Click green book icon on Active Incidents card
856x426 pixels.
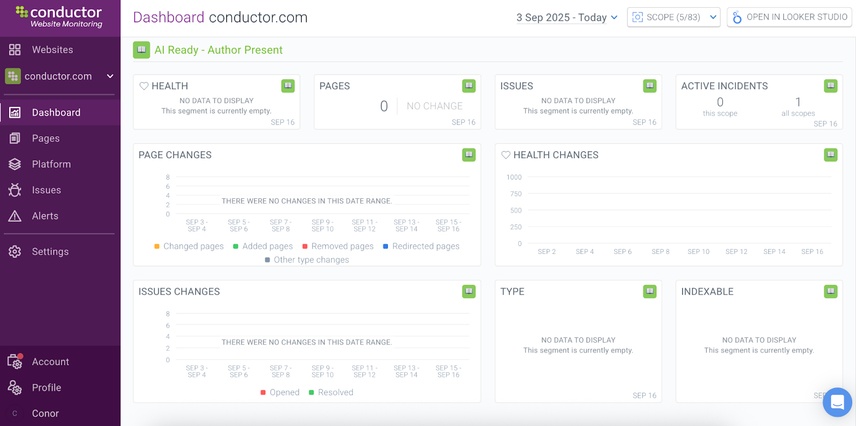(x=830, y=86)
